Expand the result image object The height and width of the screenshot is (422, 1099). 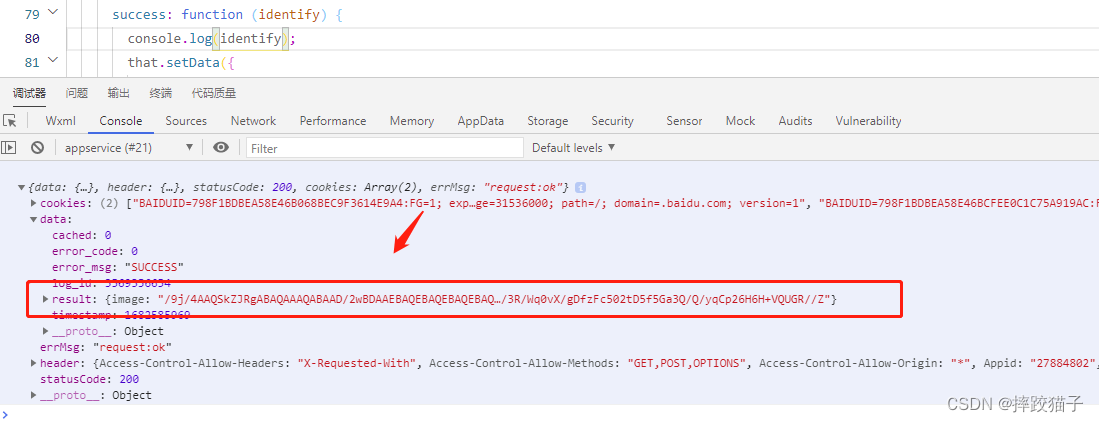(x=46, y=299)
